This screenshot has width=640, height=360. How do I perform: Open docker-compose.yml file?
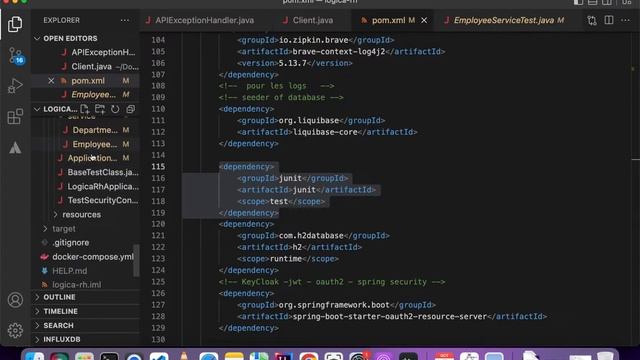click(x=93, y=257)
